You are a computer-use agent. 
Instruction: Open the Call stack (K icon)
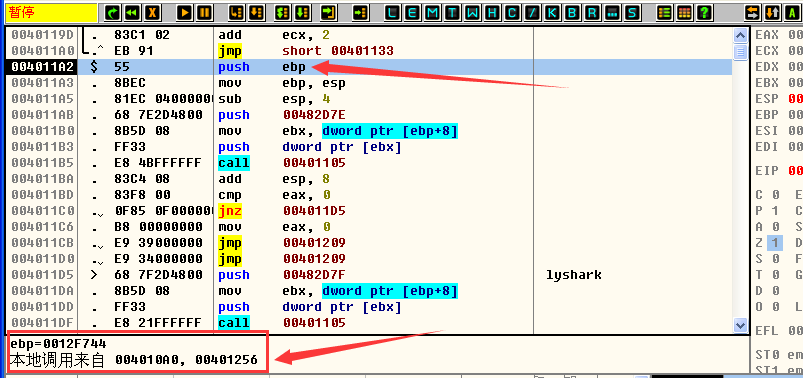point(552,12)
